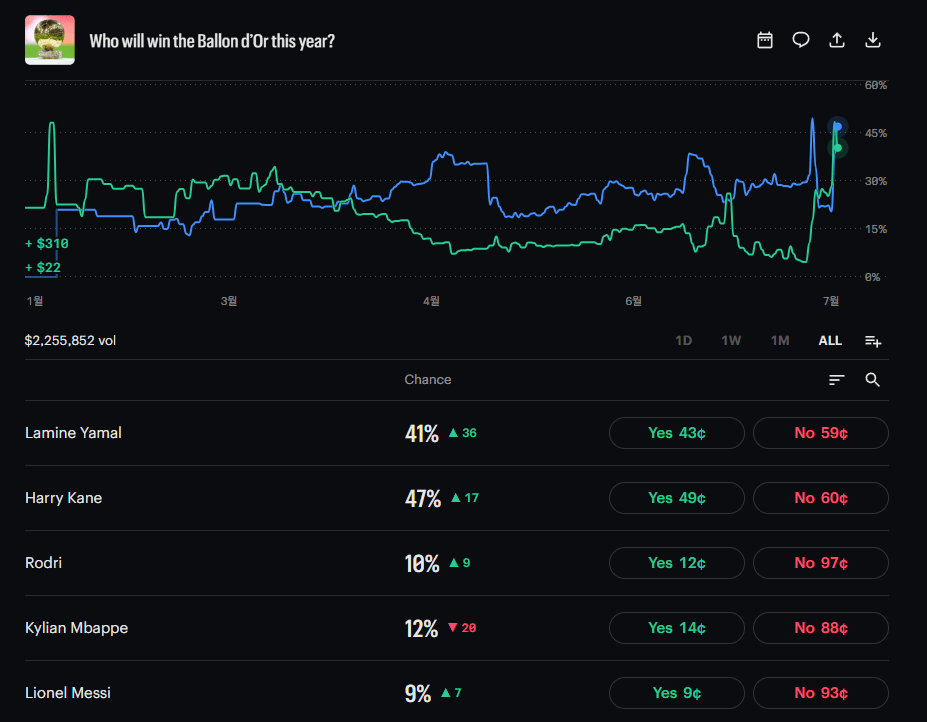927x722 pixels.
Task: Click the download icon in header
Action: 873,40
